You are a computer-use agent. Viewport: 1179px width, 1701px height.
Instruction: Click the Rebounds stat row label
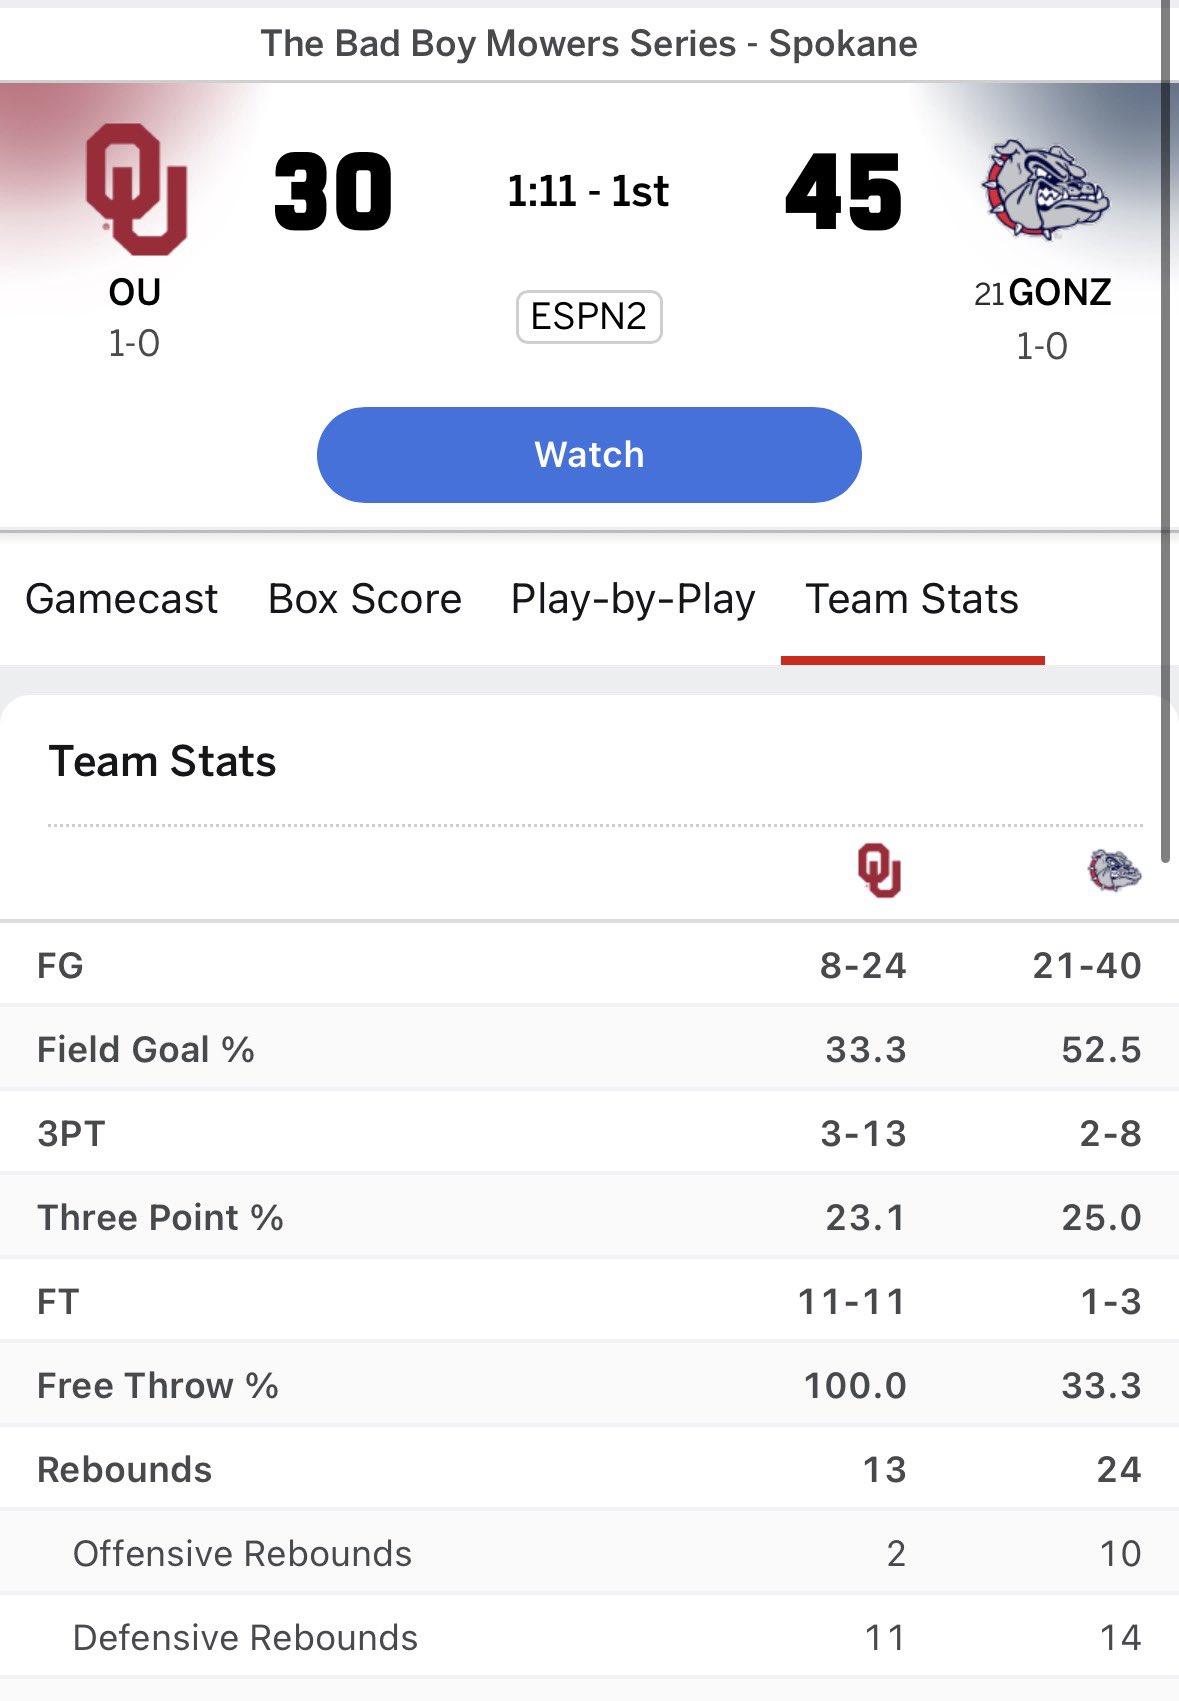pos(125,1470)
